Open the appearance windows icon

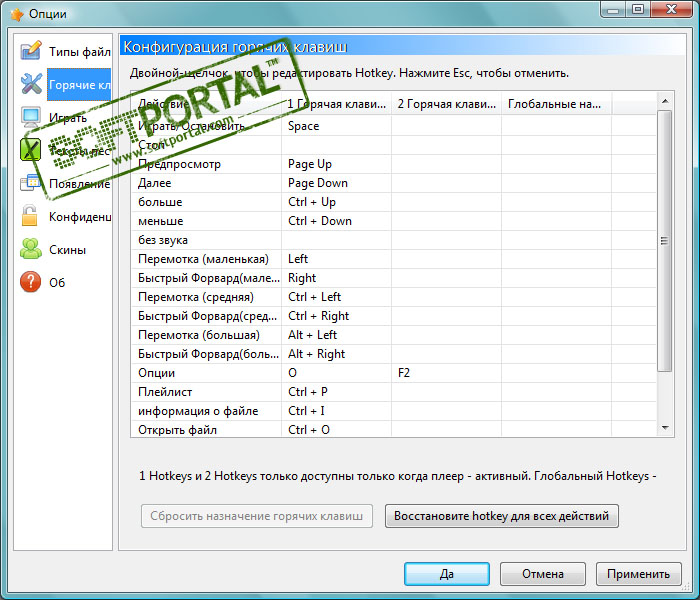pos(31,183)
